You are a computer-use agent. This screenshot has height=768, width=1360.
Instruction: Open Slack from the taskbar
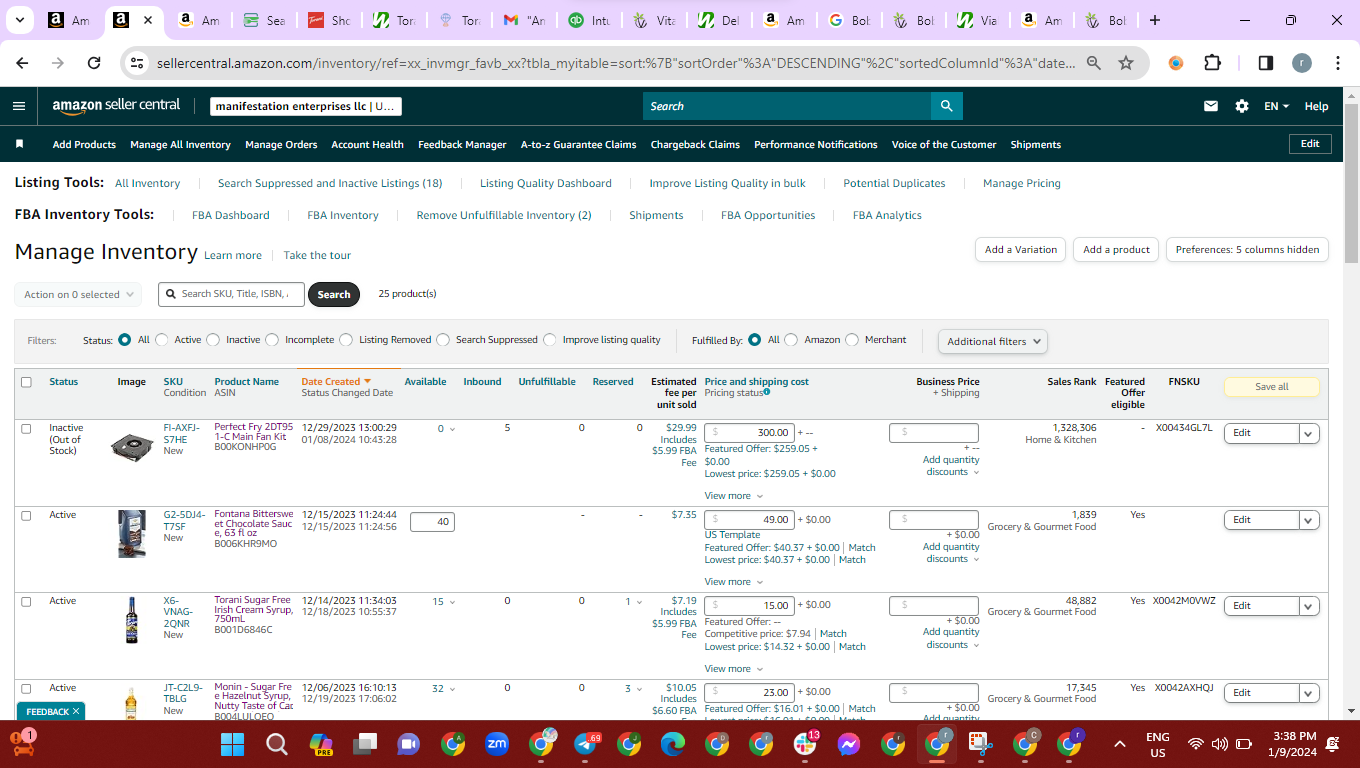[805, 744]
